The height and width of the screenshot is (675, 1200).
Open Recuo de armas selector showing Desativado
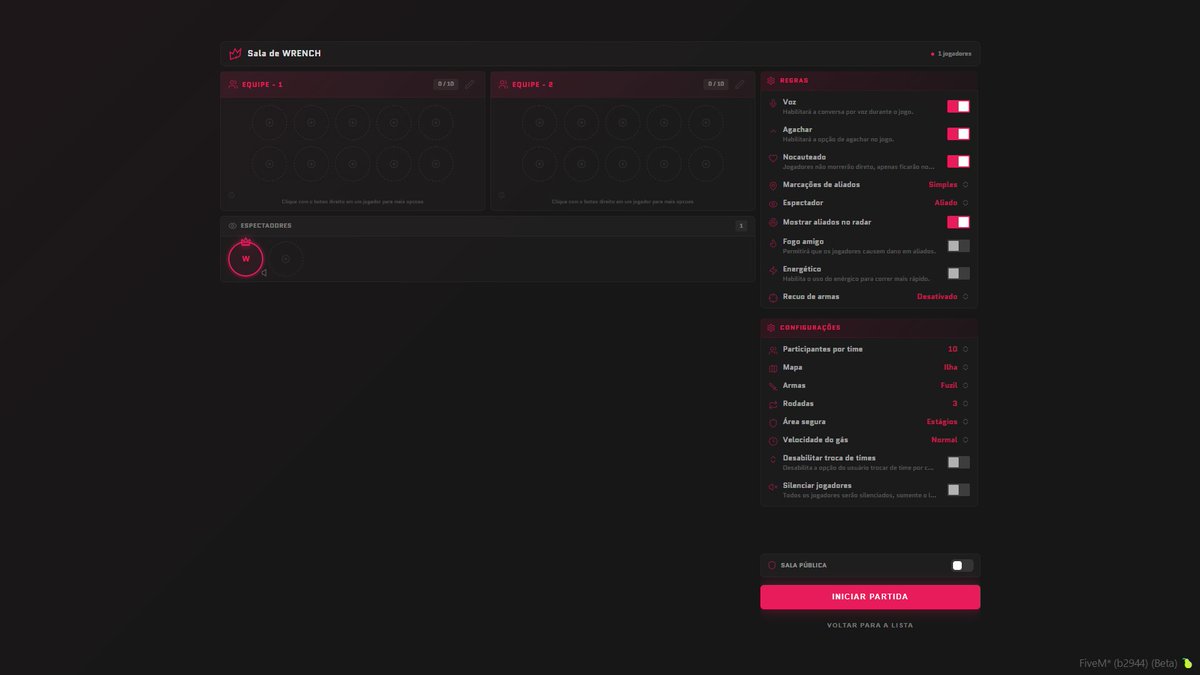point(942,297)
